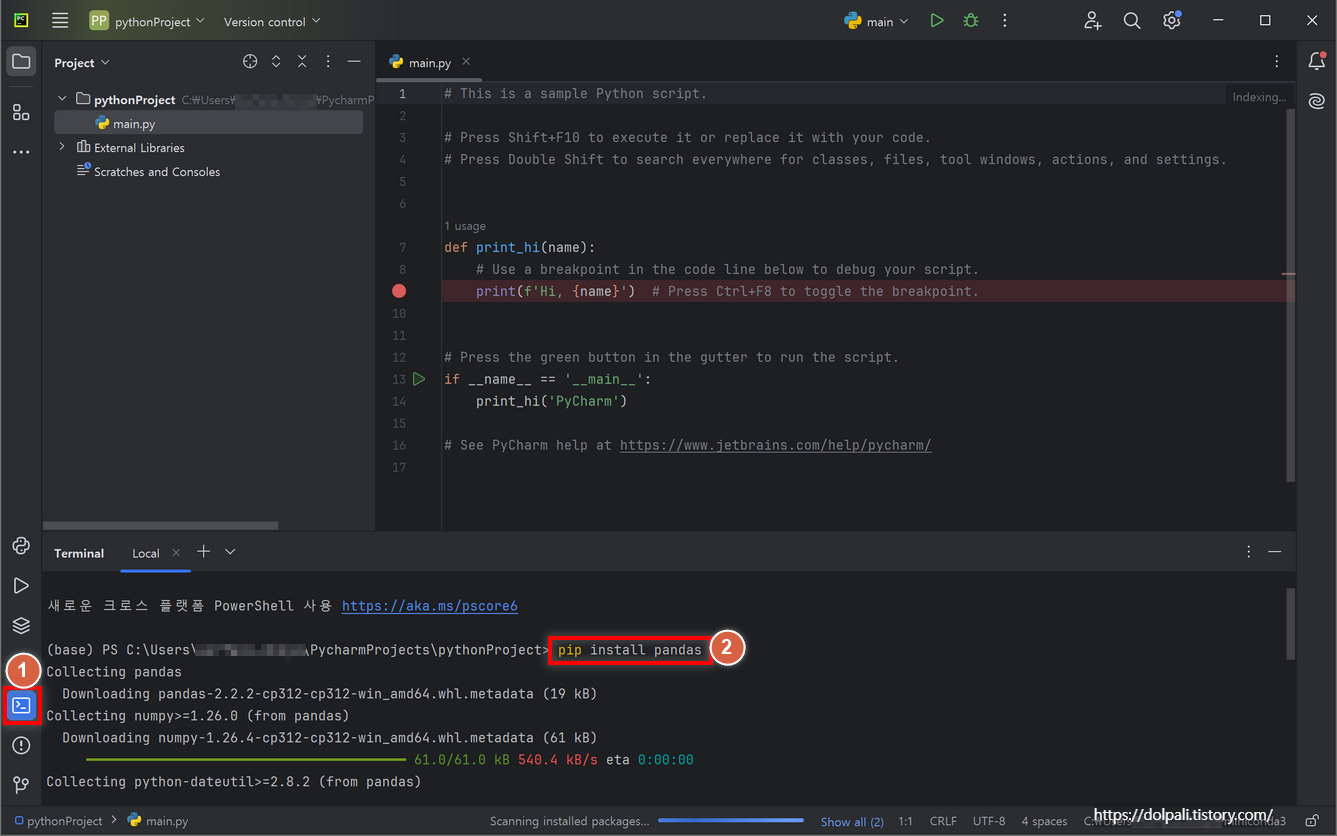Click the Project panel horizontal scrollbar
The height and width of the screenshot is (836, 1337).
tap(161, 526)
